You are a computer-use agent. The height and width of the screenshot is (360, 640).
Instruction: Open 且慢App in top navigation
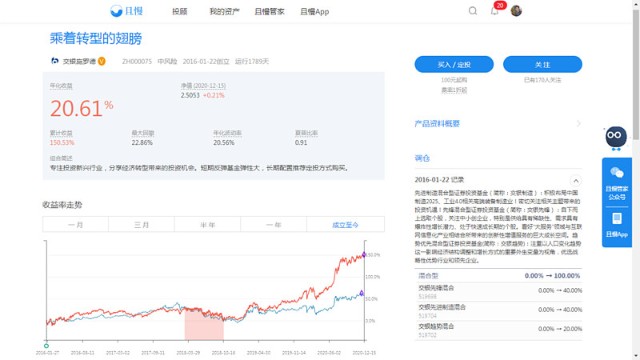tap(314, 11)
